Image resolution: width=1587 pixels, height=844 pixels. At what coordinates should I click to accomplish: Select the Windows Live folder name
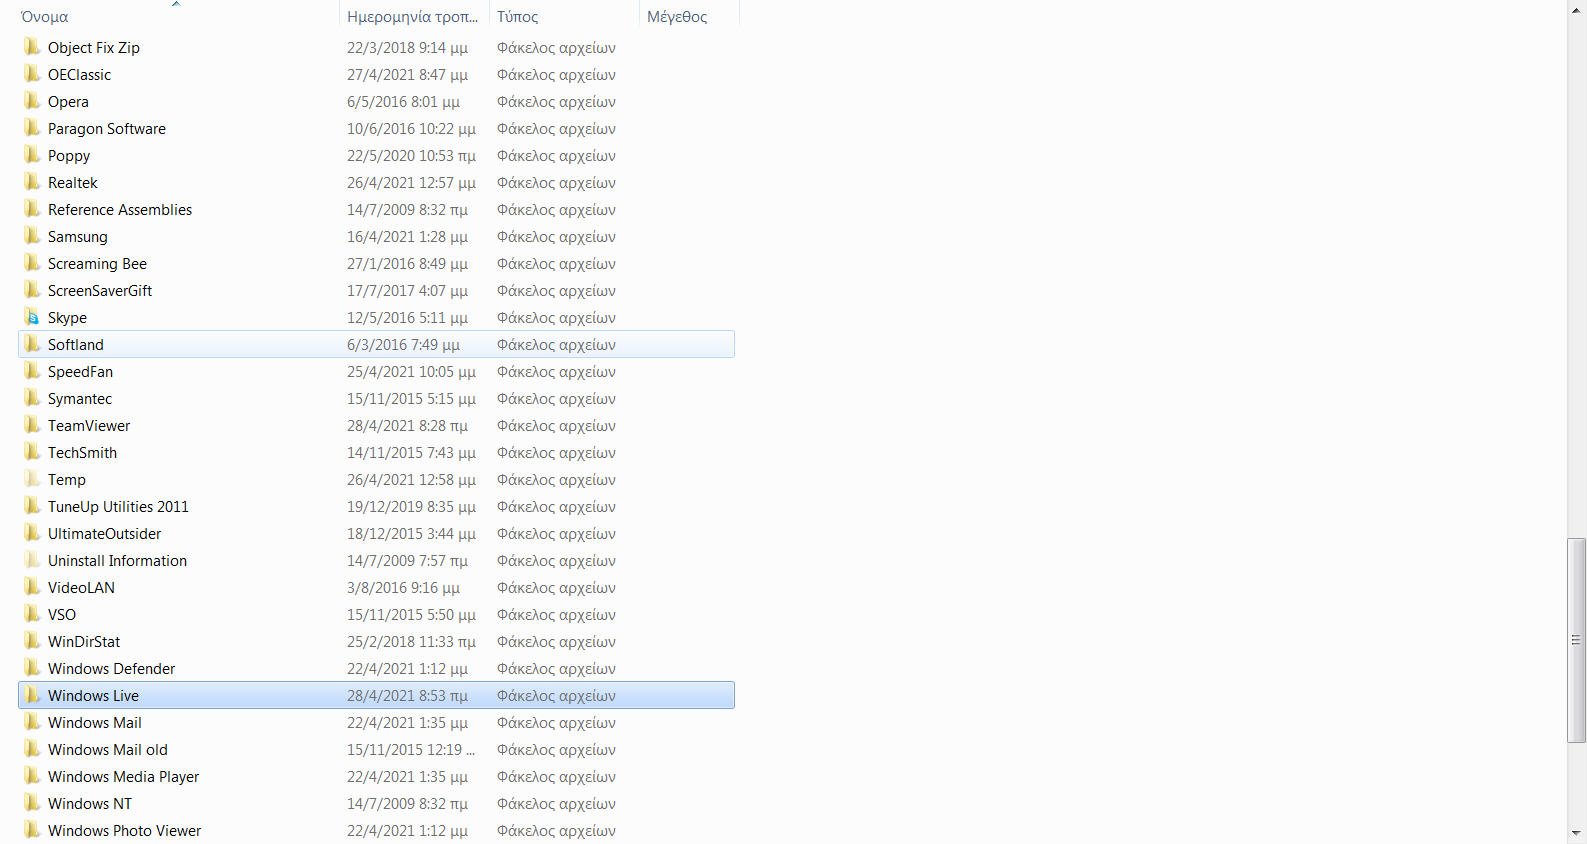(93, 695)
